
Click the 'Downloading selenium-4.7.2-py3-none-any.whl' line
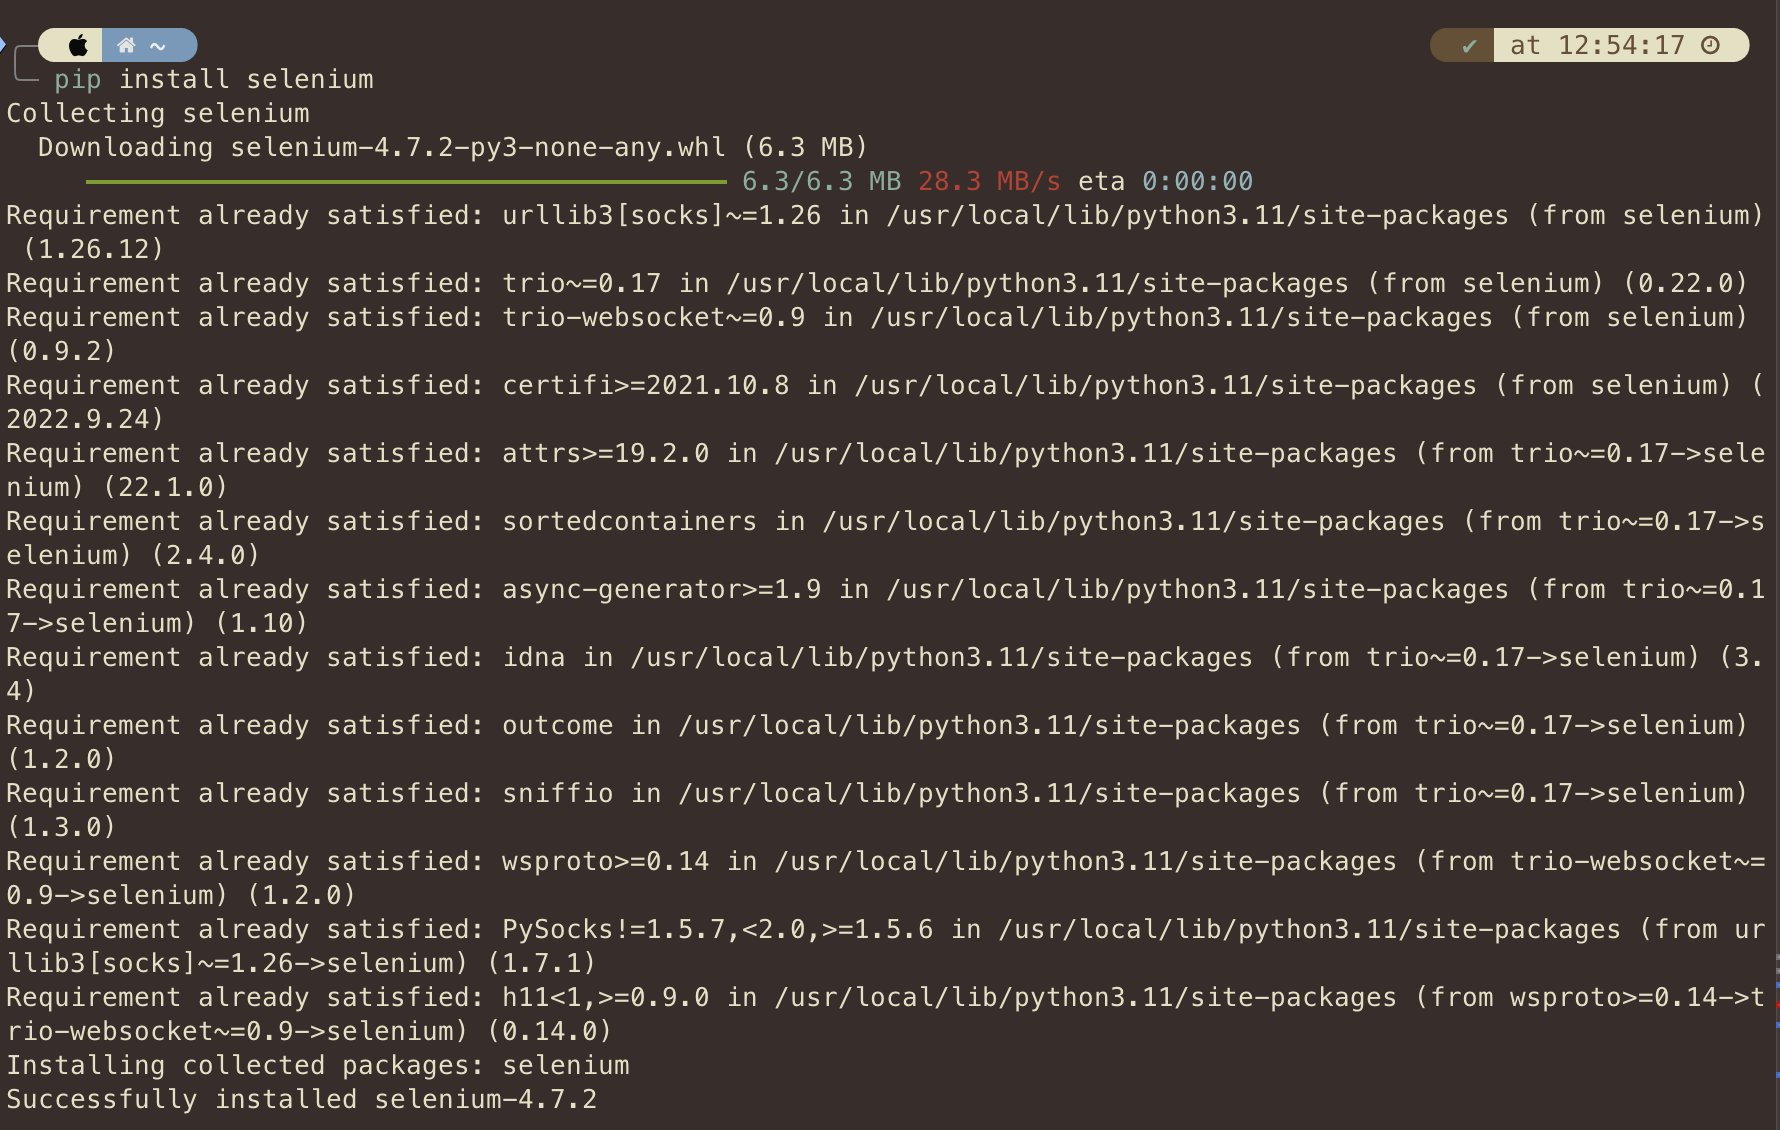[453, 147]
